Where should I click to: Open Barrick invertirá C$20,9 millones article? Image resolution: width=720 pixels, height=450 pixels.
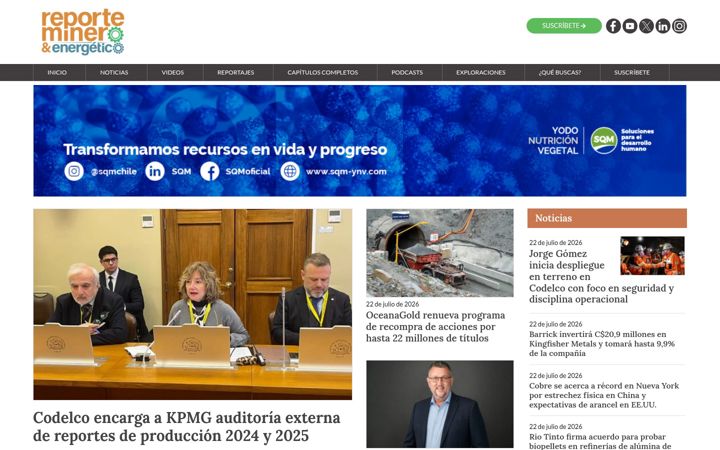[602, 343]
